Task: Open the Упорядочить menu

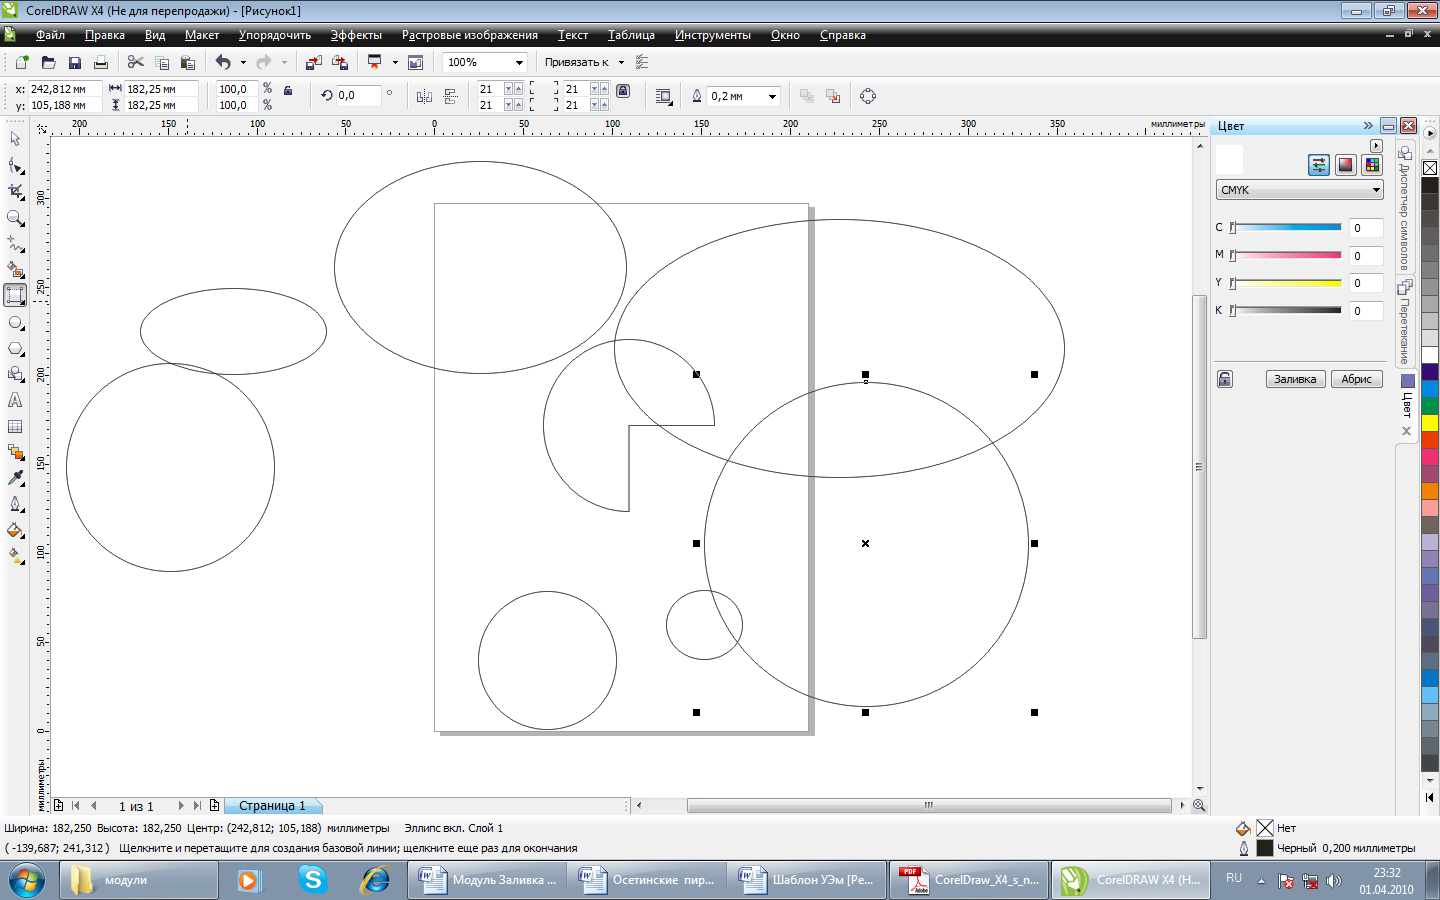Action: pyautogui.click(x=275, y=35)
